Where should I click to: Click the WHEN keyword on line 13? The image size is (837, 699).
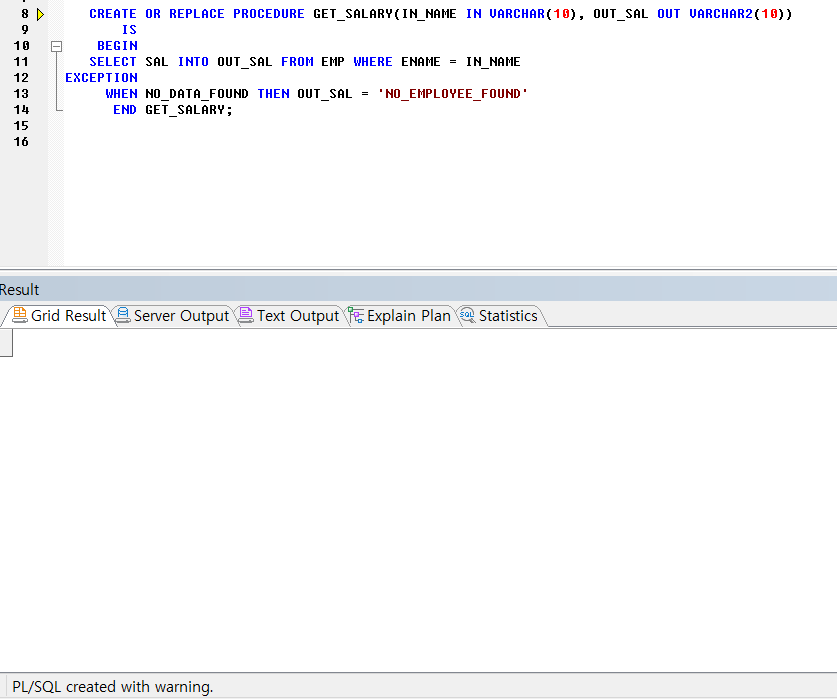[x=121, y=94]
